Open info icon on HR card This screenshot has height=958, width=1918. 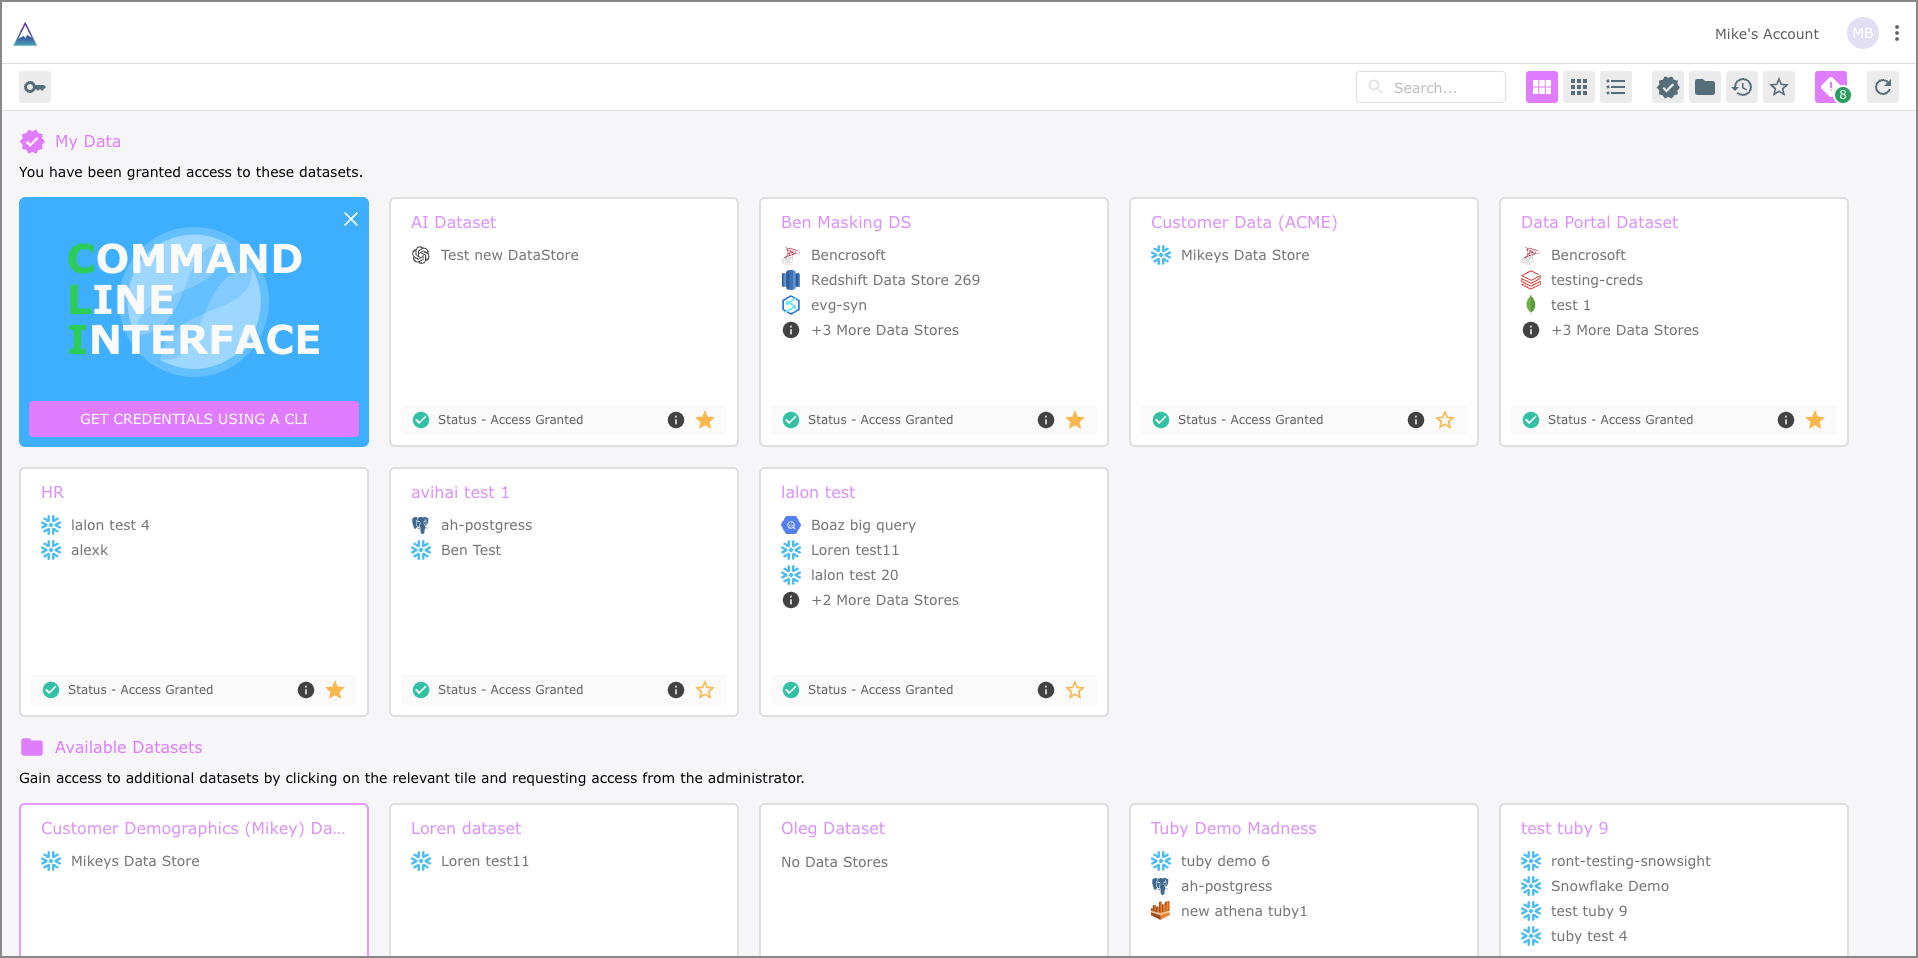coord(306,690)
